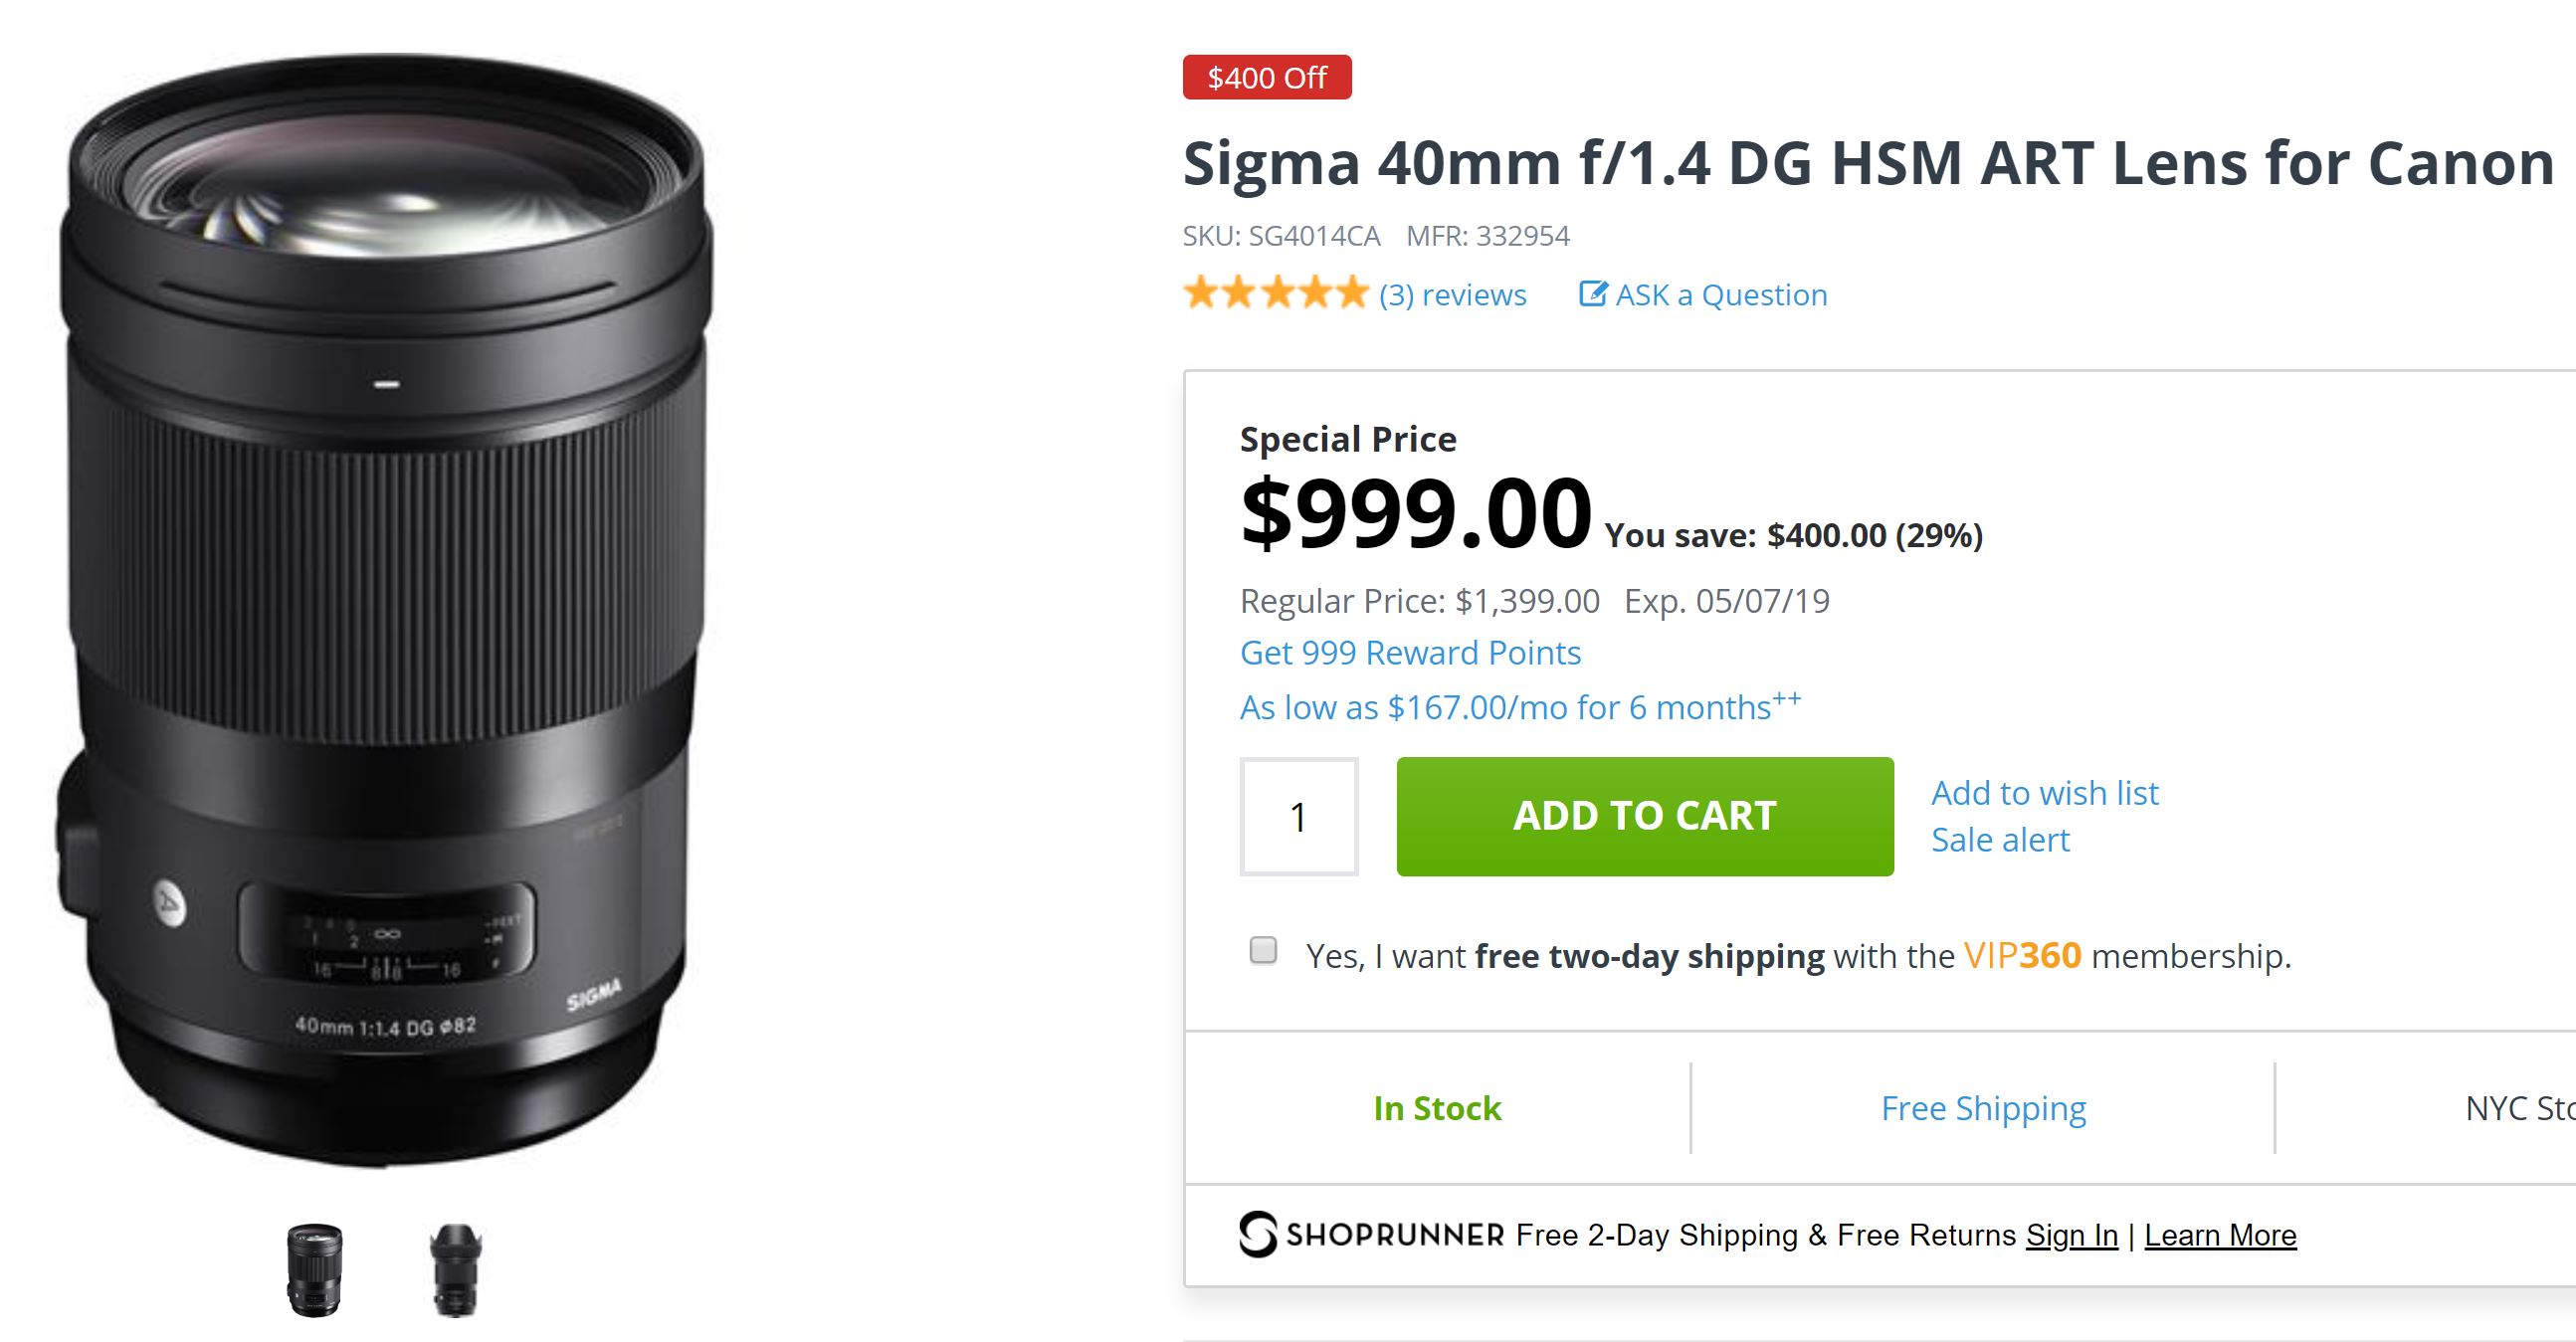Click the red $400 Off badge

point(1266,77)
